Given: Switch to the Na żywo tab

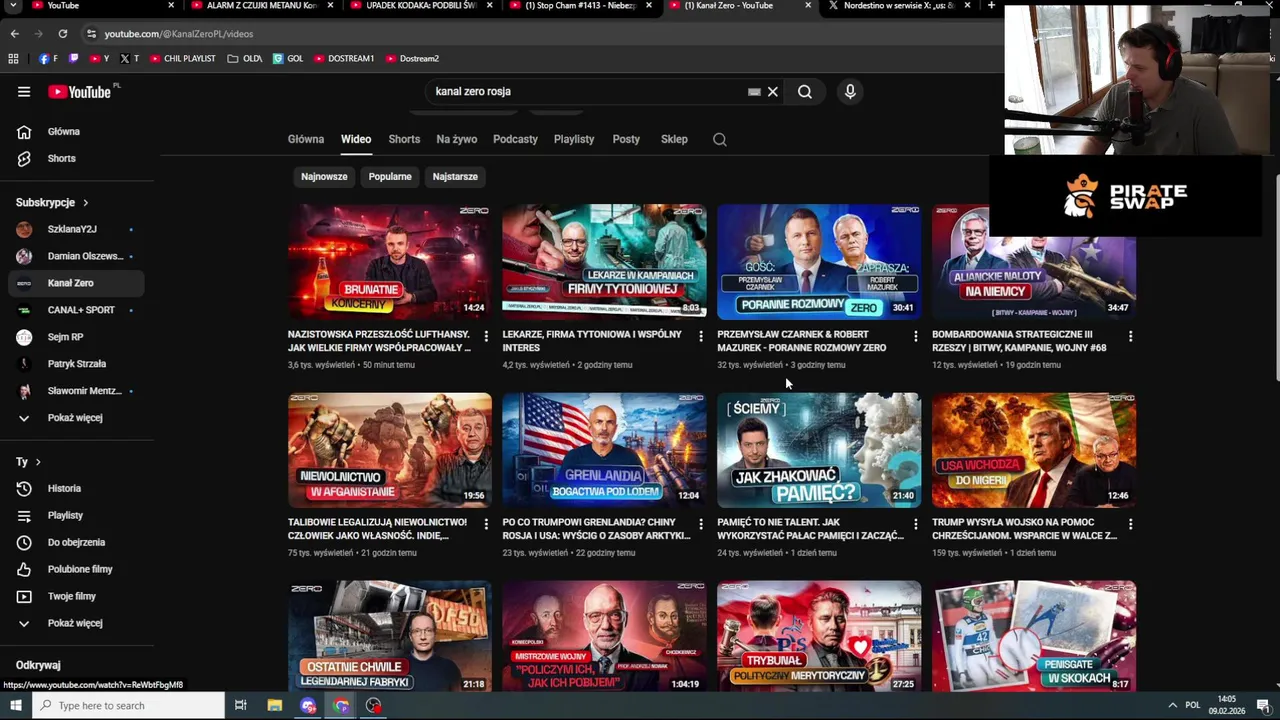Looking at the screenshot, I should pyautogui.click(x=457, y=139).
